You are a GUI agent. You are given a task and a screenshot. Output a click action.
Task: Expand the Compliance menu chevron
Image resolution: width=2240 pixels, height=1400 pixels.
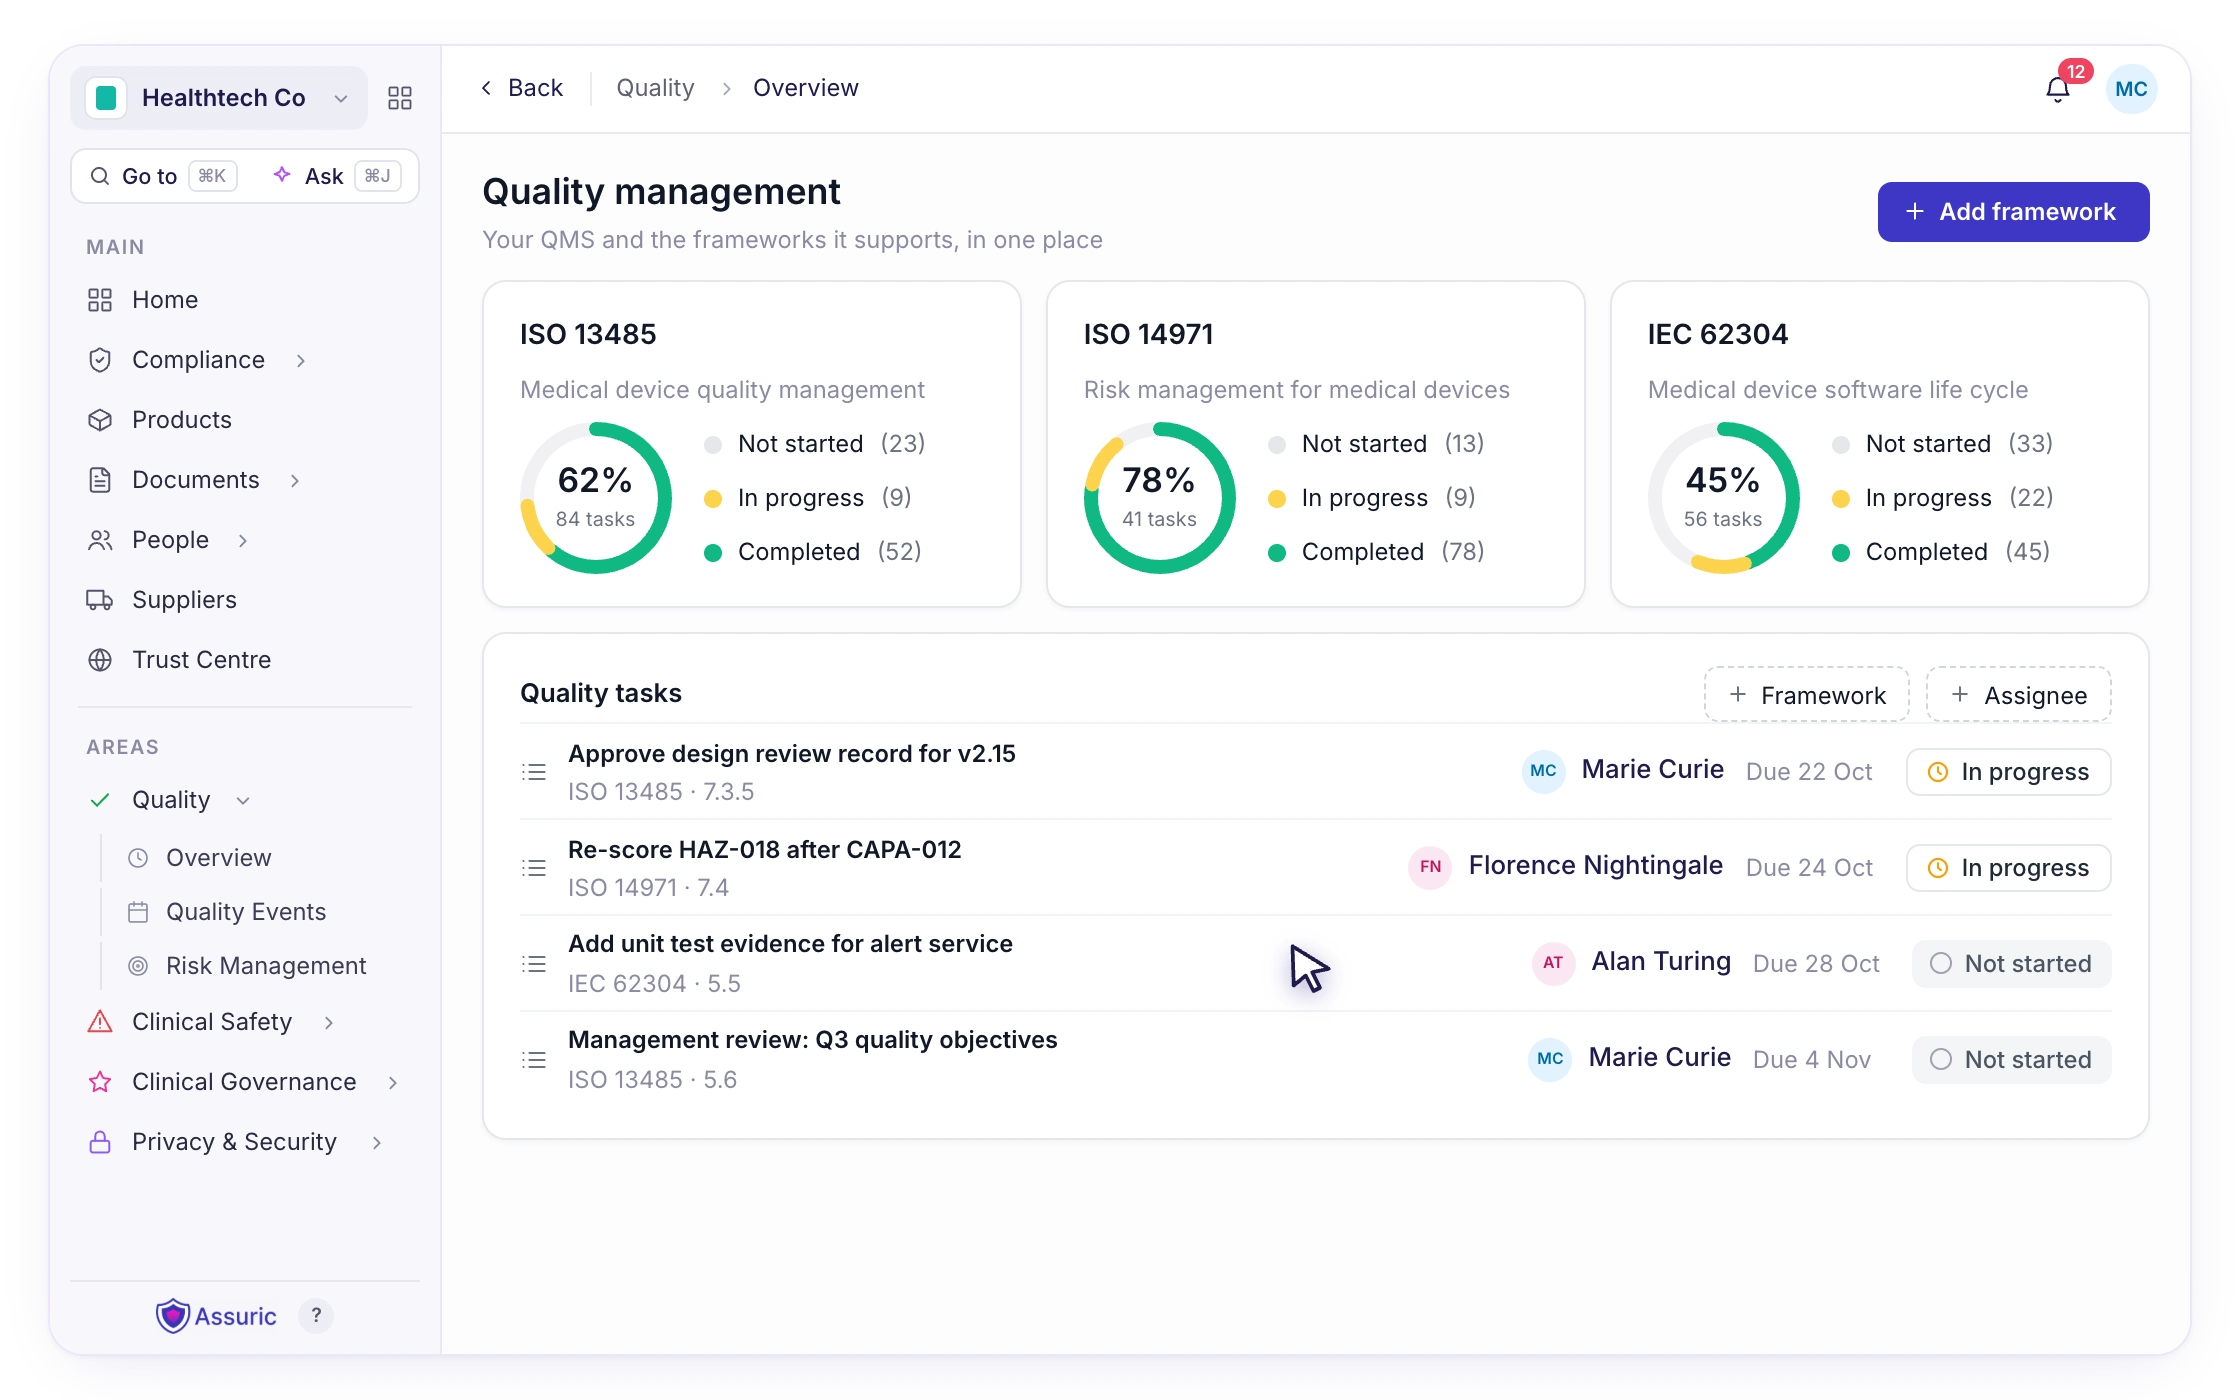(x=301, y=360)
